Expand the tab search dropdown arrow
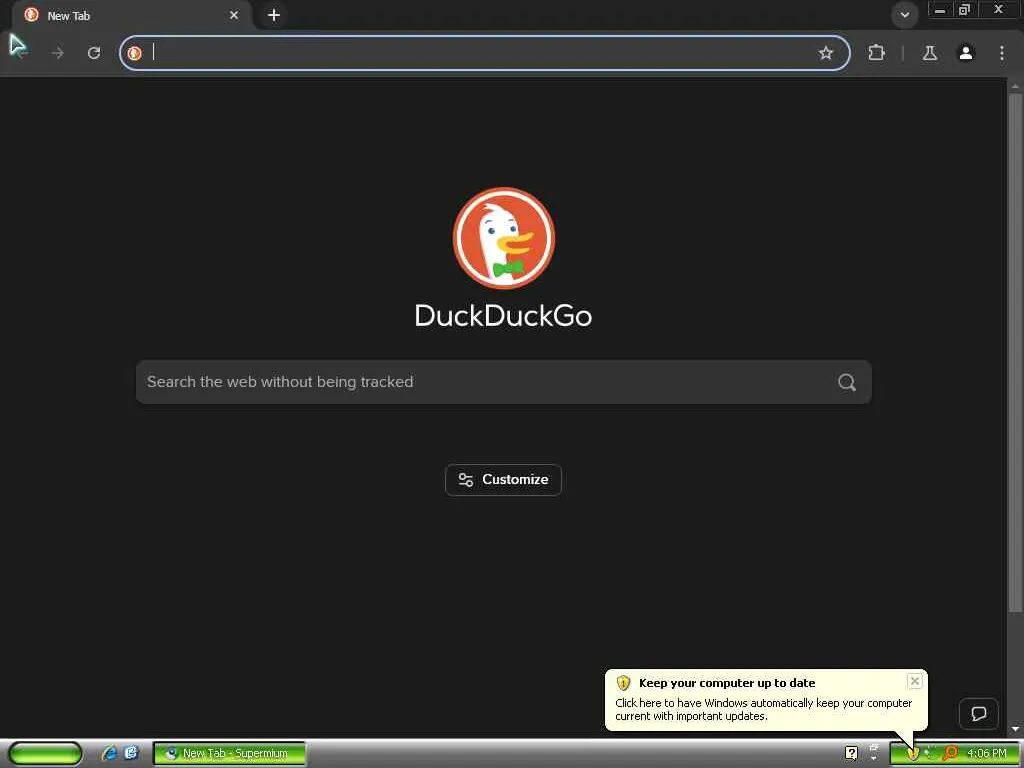 904,15
